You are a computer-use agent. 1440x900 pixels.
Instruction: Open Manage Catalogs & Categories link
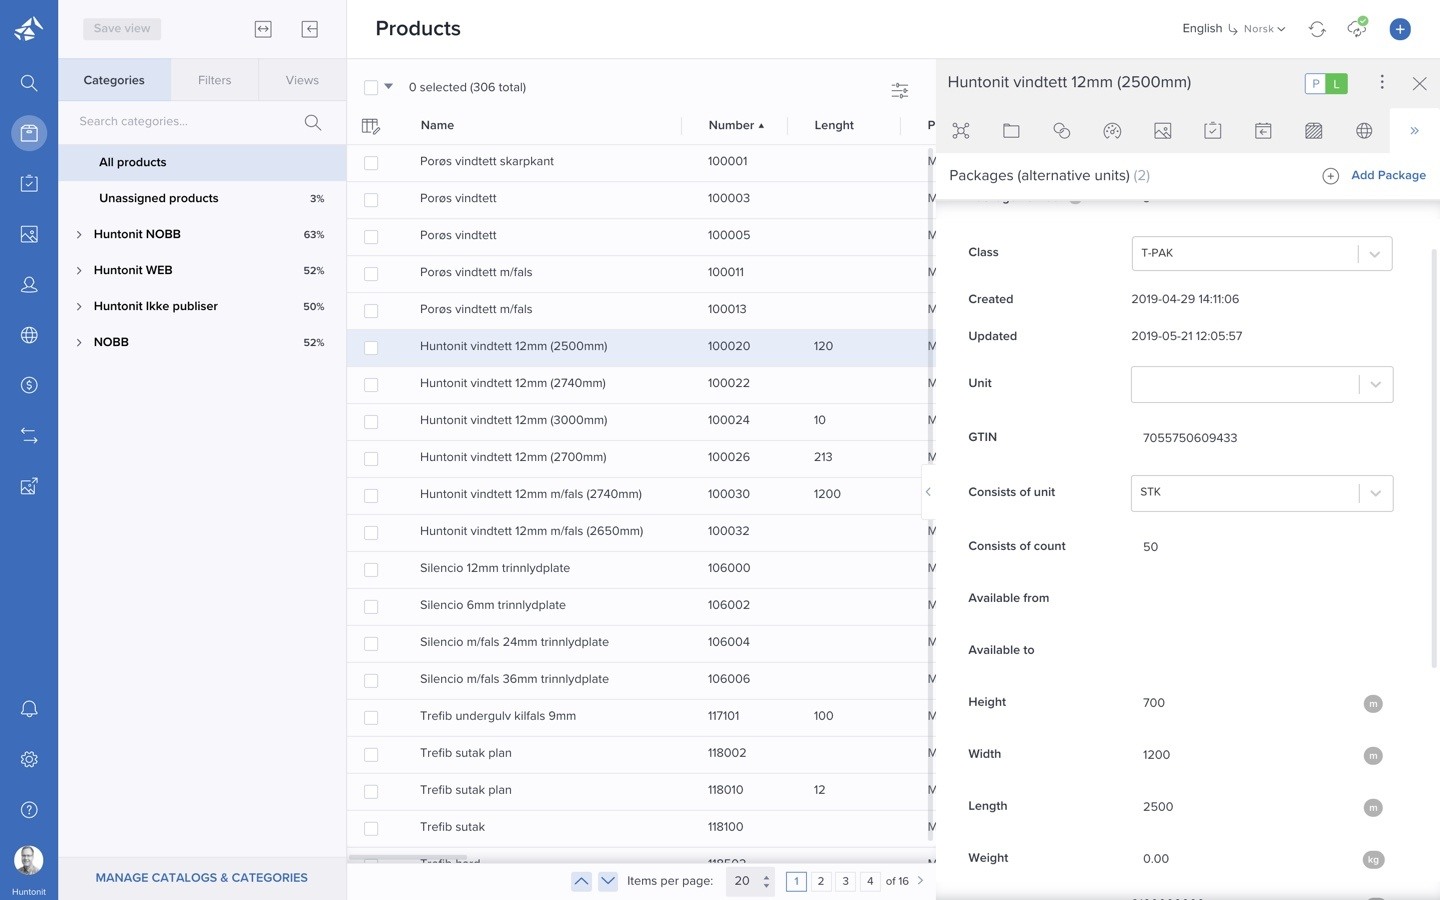click(x=201, y=878)
